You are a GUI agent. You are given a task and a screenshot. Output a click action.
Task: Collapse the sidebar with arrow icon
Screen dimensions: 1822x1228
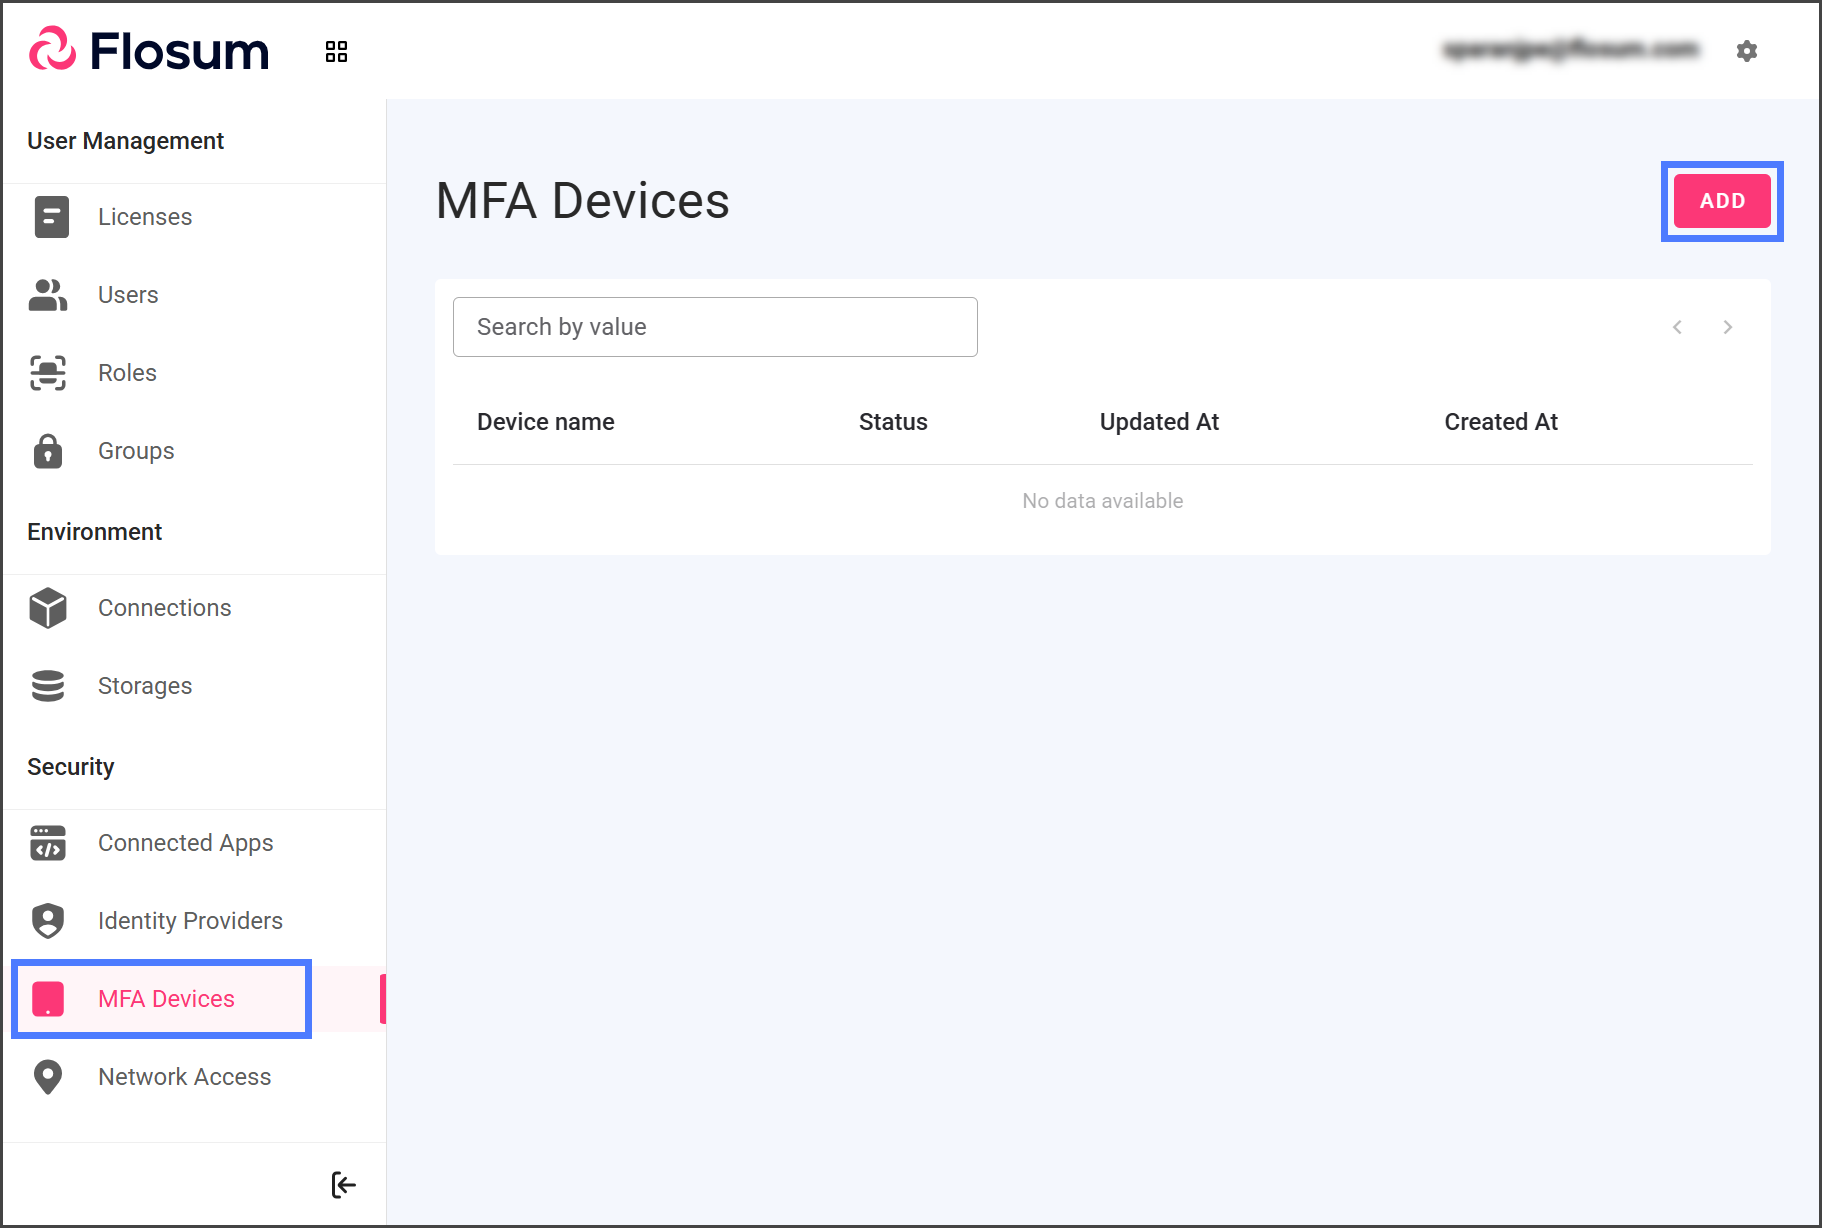pos(343,1185)
